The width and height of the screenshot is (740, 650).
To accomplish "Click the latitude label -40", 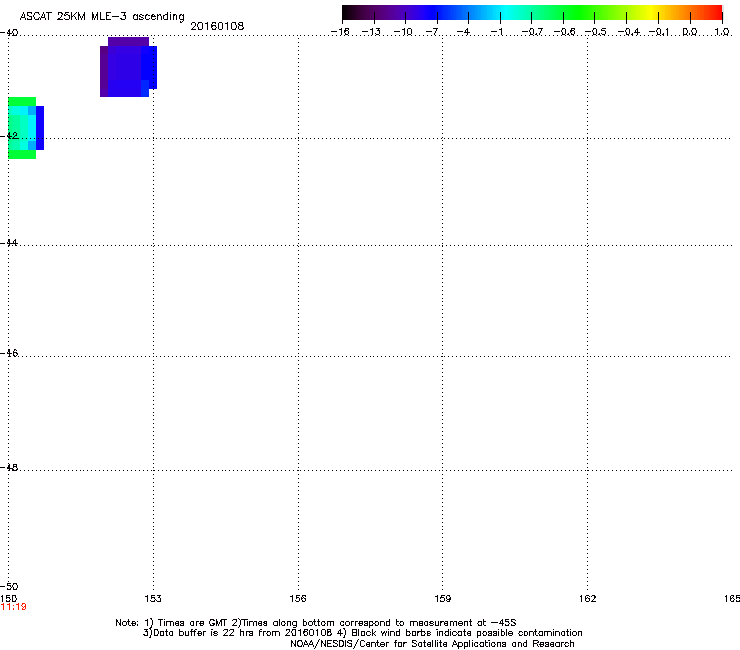I will point(9,33).
